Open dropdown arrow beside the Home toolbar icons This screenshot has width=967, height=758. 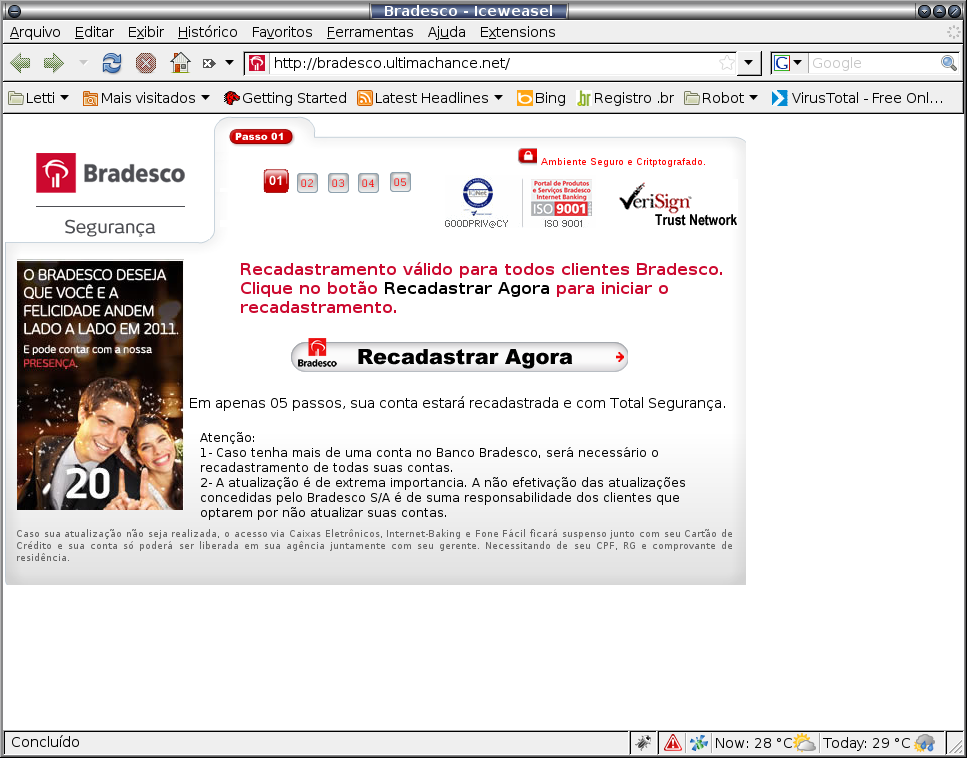click(x=229, y=63)
